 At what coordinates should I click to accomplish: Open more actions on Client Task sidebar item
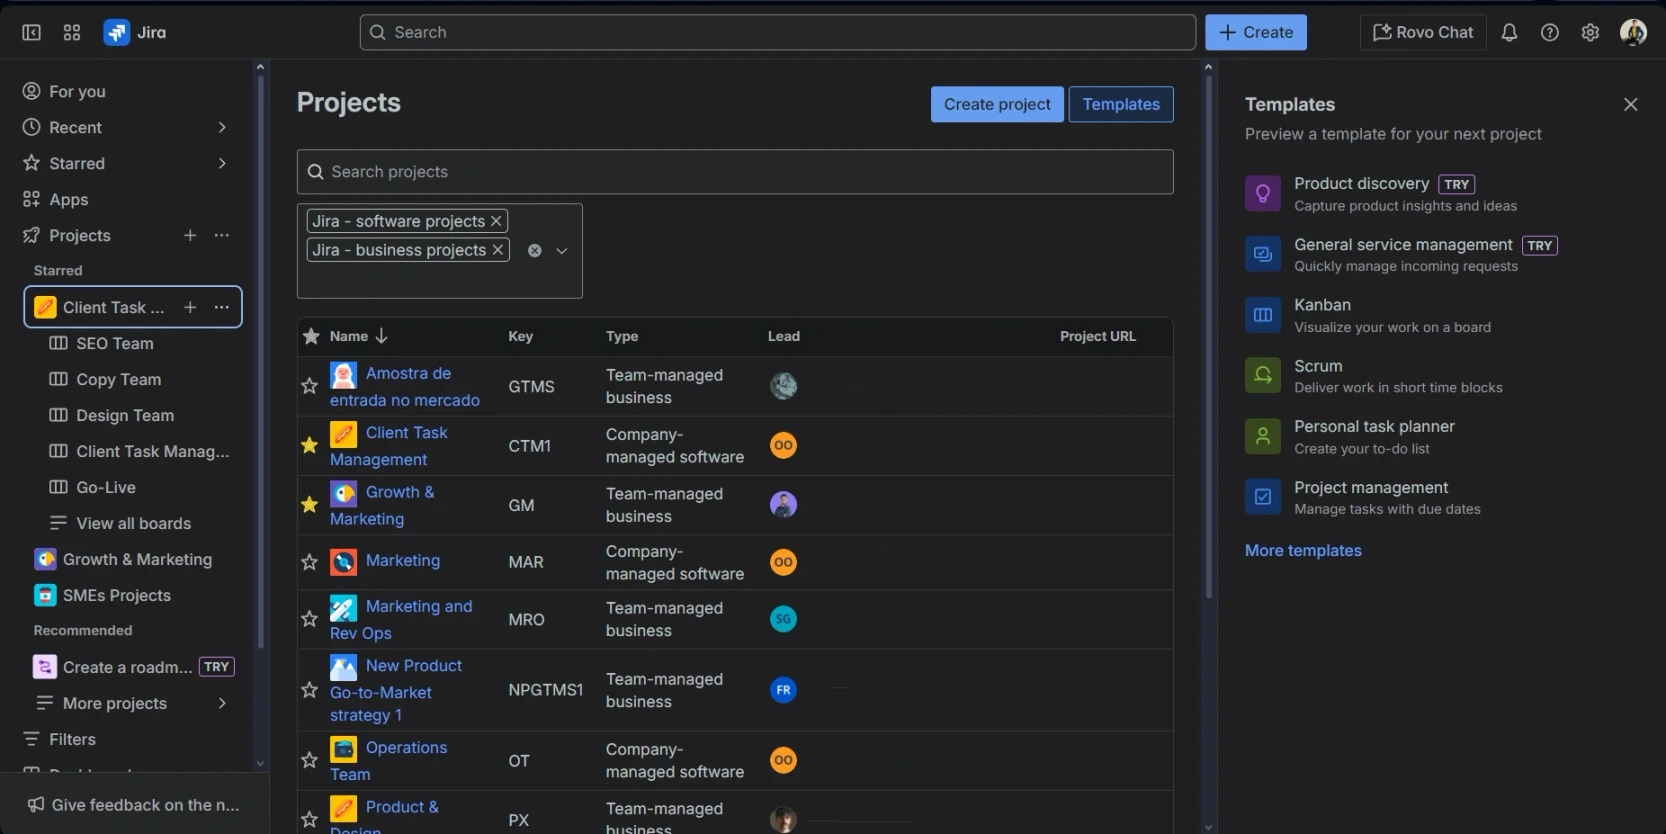(x=222, y=307)
